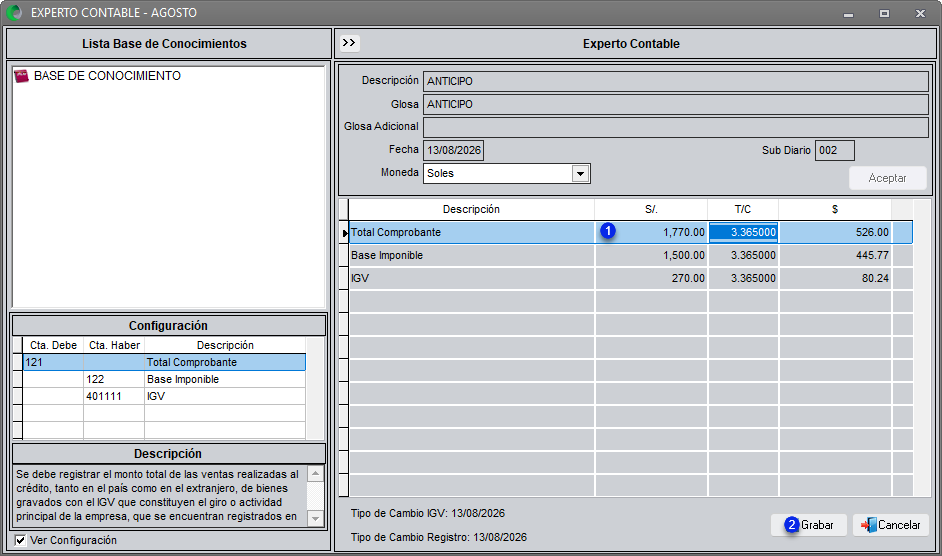This screenshot has width=942, height=556.
Task: Click the row selector arrow for Total Comprobante
Action: 344,233
